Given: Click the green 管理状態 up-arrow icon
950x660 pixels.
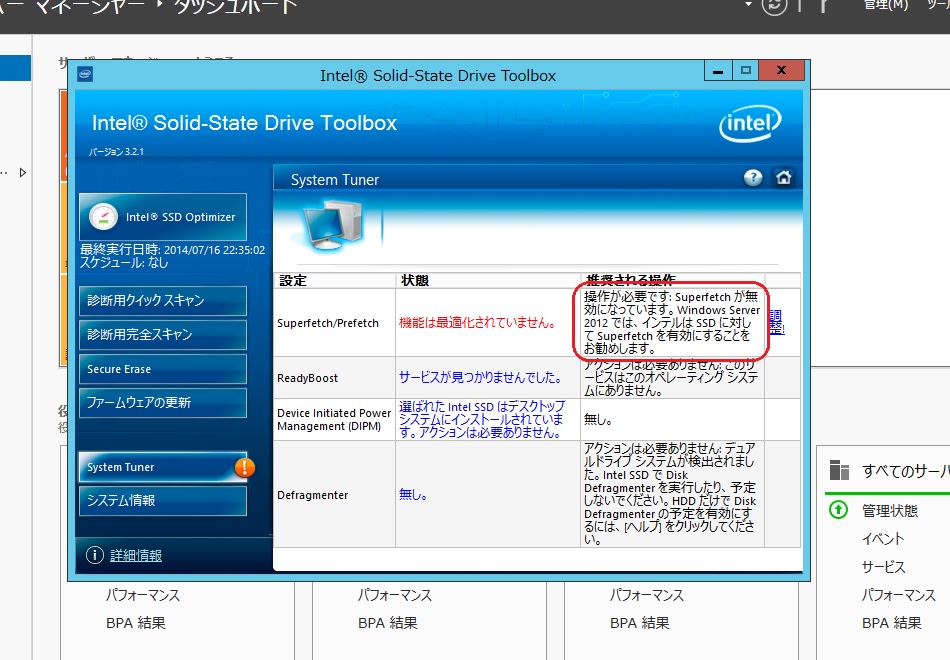Looking at the screenshot, I should pos(839,510).
